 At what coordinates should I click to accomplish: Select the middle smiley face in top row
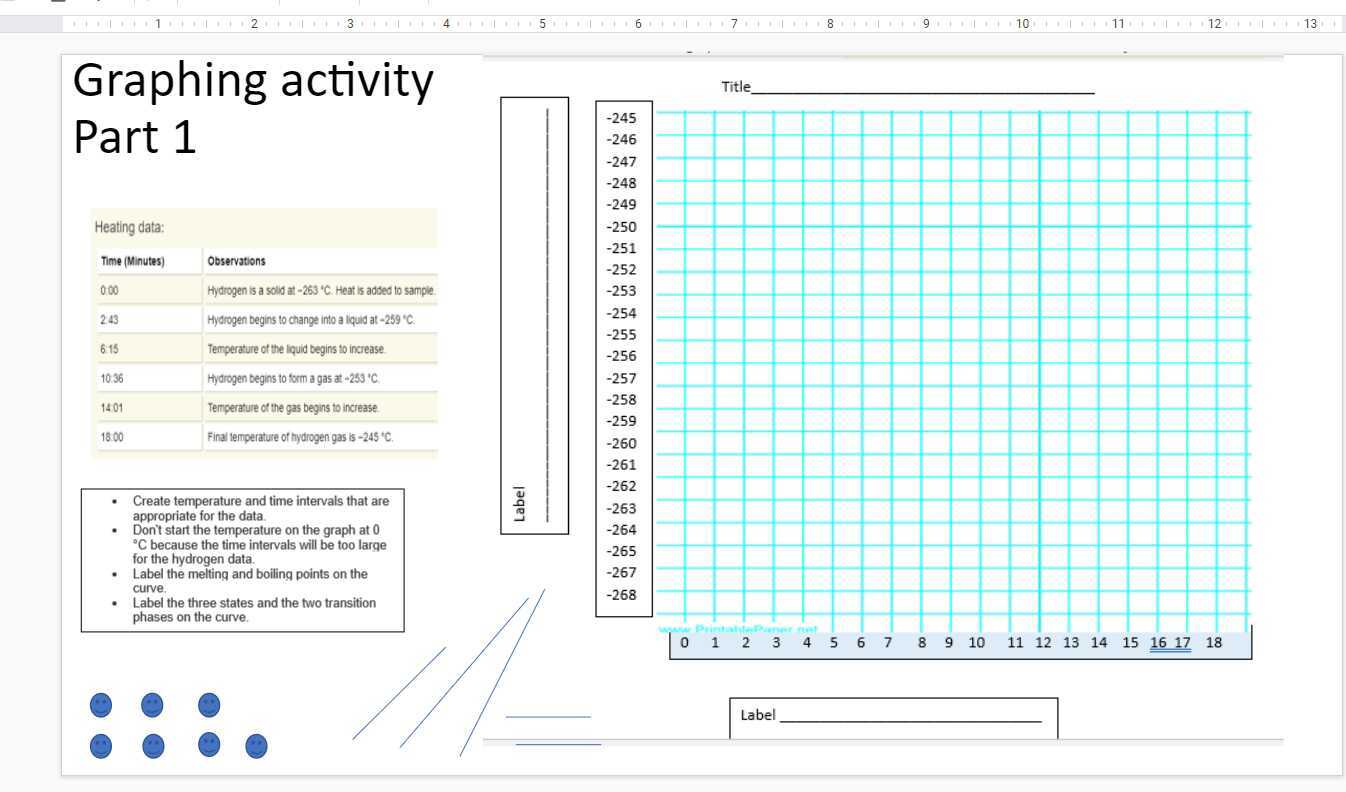152,705
